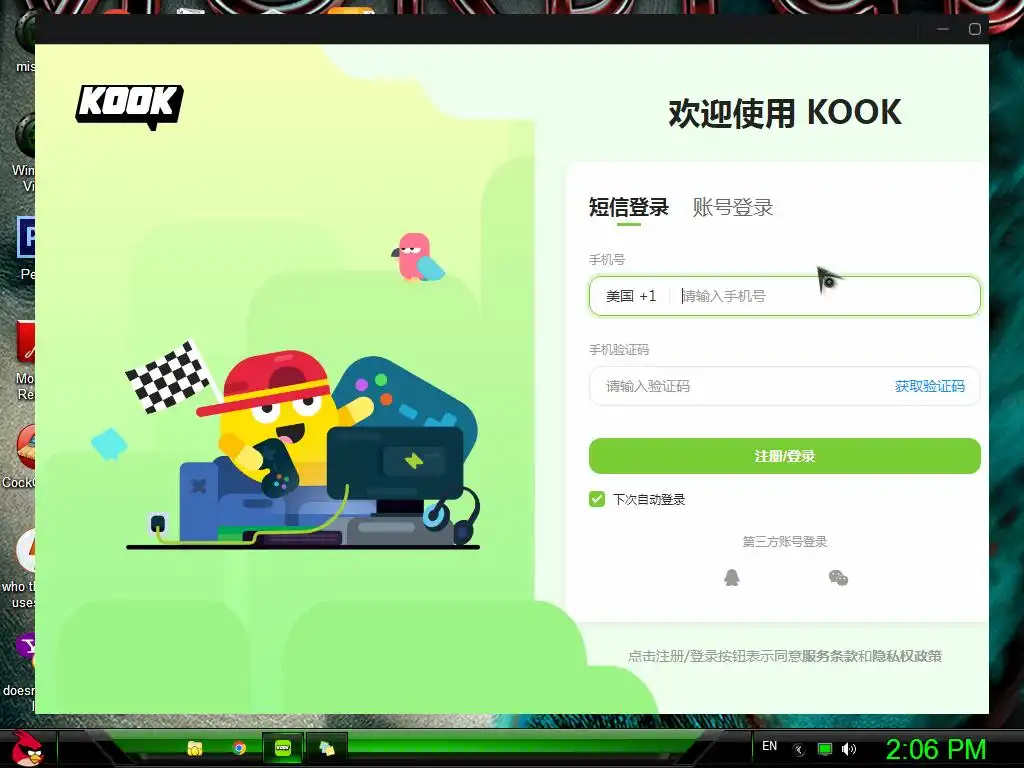
Task: Click the 欢迎使用 KOOK heading
Action: [784, 112]
